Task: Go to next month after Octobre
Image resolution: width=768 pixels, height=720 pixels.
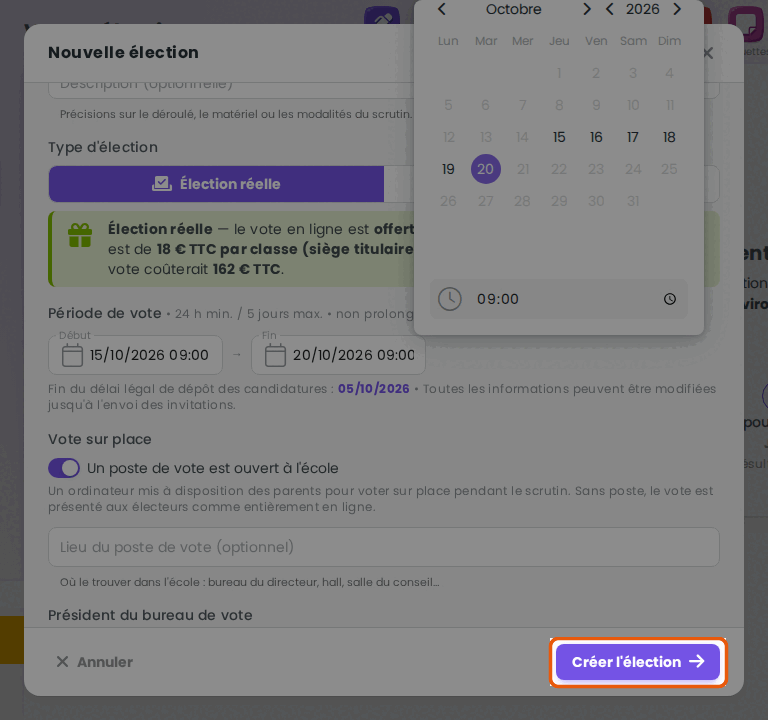Action: click(x=586, y=9)
